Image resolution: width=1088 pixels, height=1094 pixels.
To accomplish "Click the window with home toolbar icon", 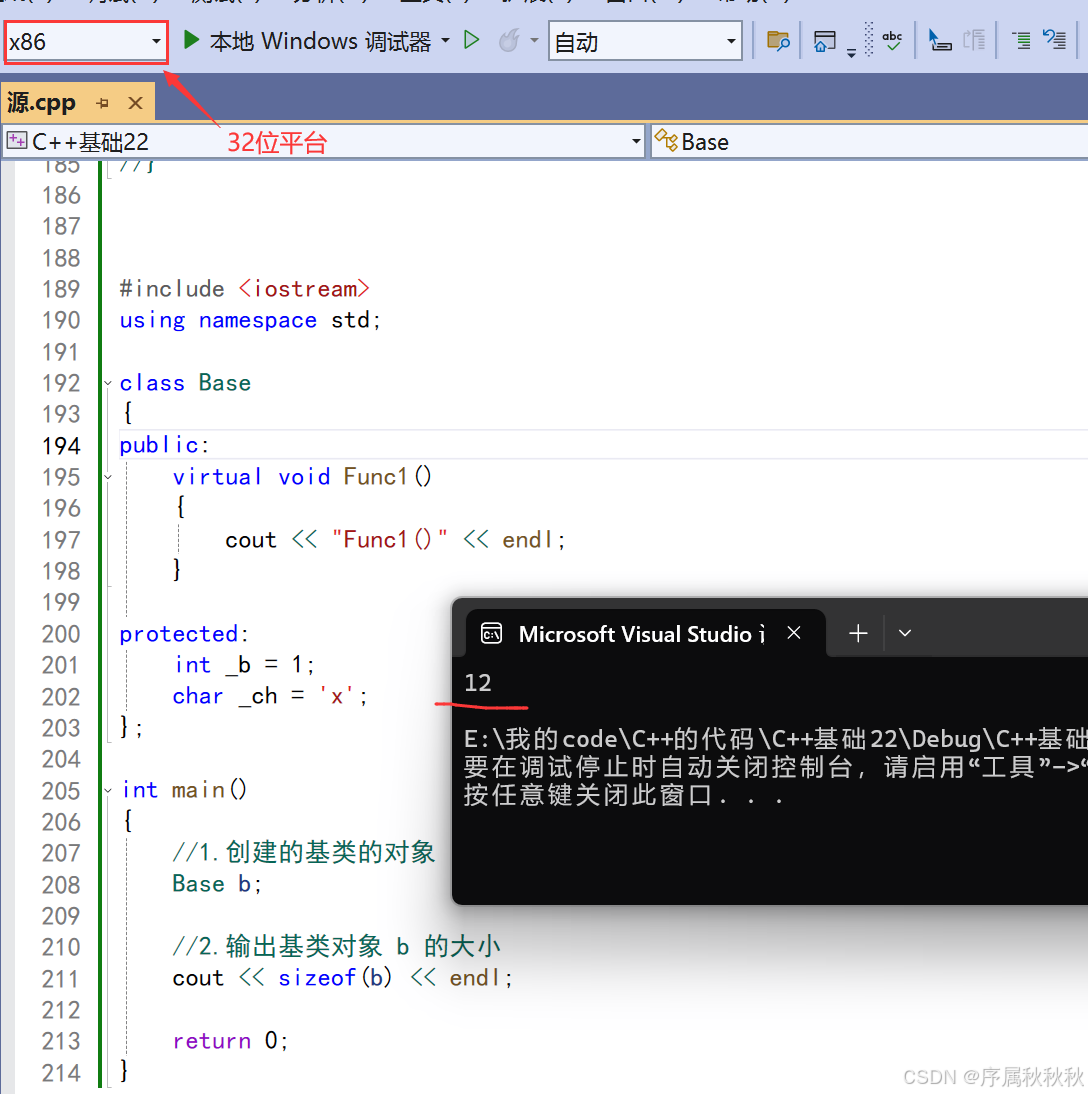I will tap(825, 41).
